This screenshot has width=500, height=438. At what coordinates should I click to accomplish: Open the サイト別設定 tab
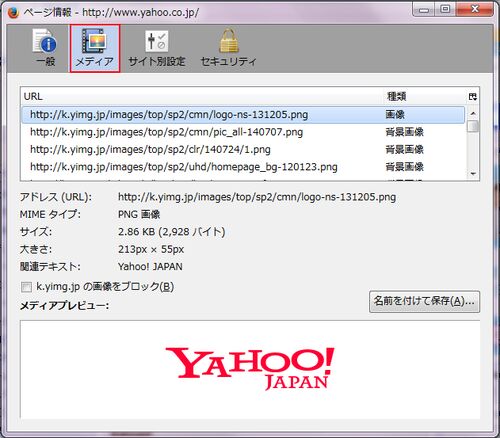pyautogui.click(x=157, y=48)
